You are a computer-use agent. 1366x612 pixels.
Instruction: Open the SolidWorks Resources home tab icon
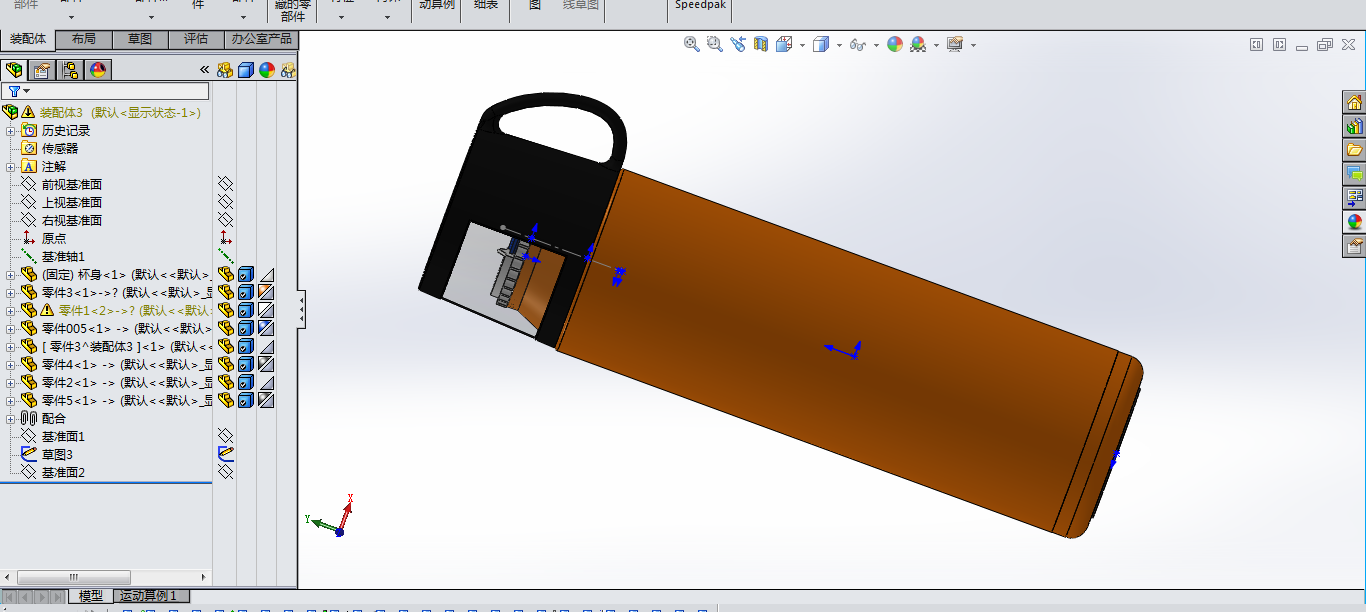(x=1354, y=102)
